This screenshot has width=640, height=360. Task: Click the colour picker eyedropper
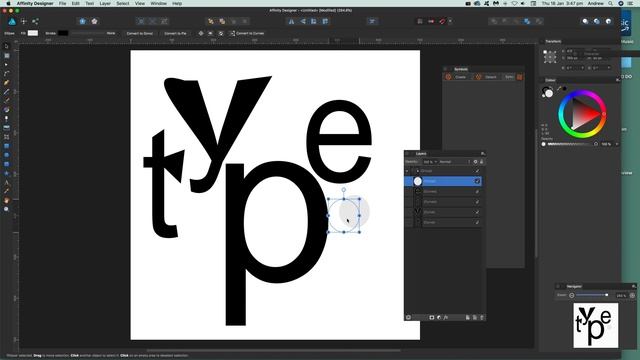559,89
